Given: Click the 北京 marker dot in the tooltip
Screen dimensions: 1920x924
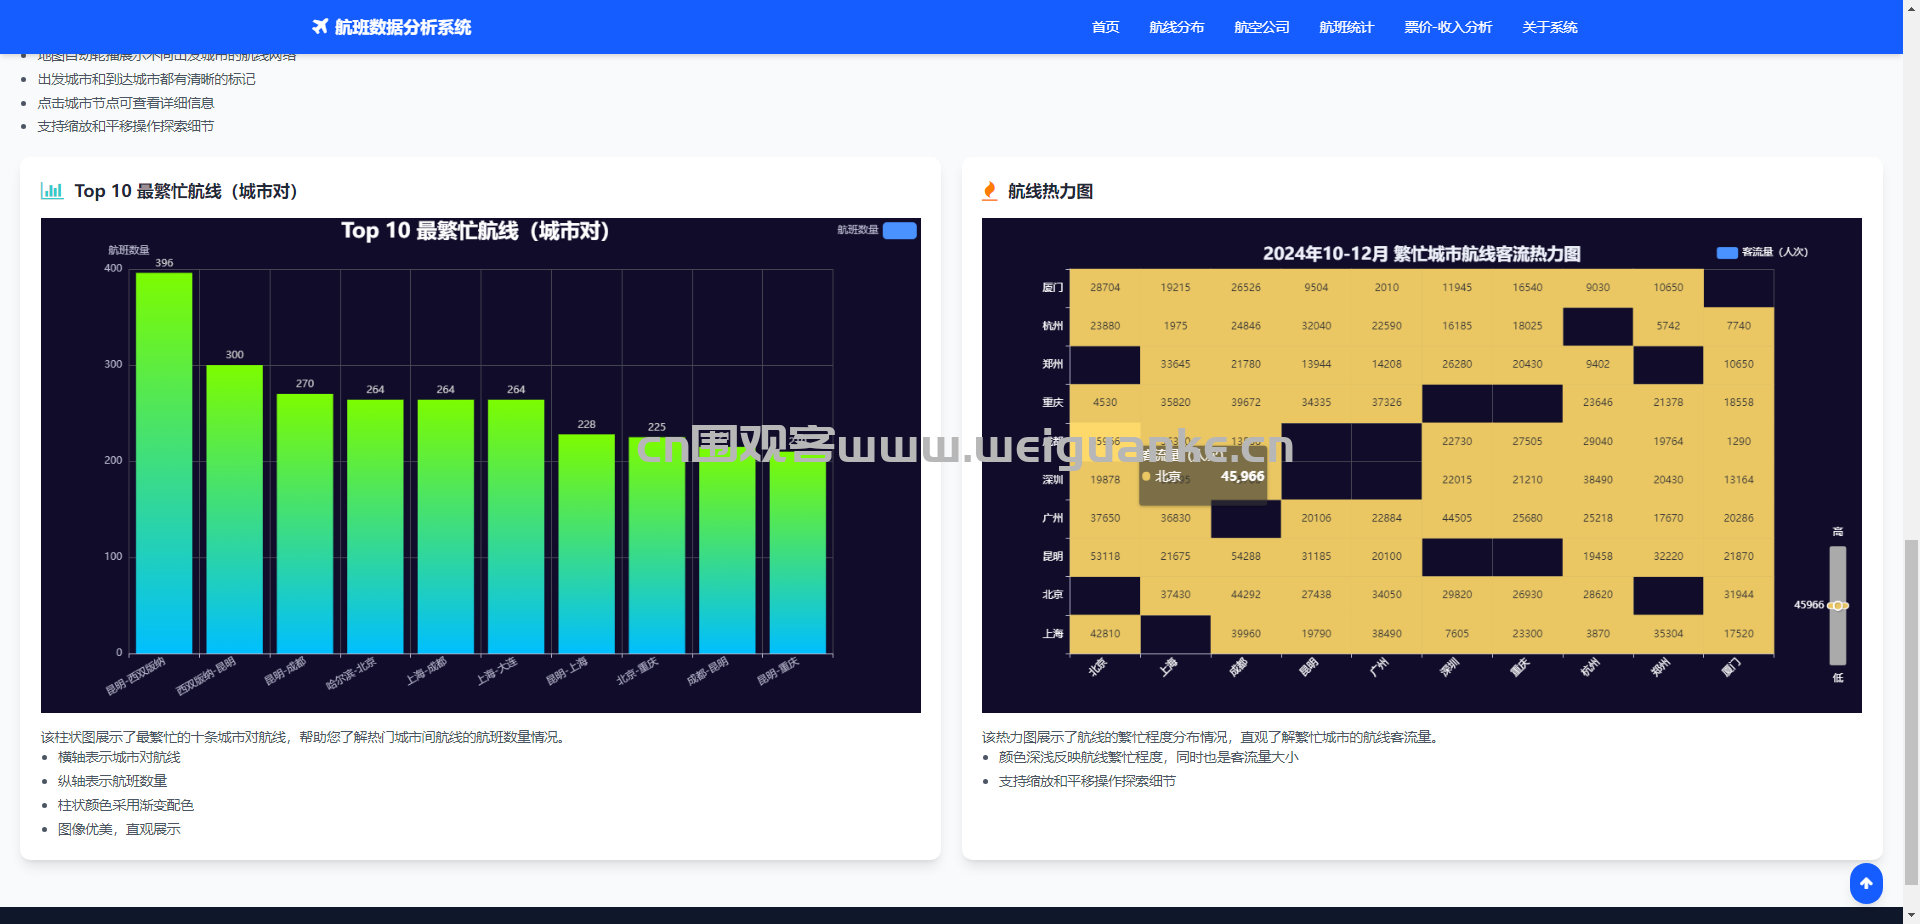Looking at the screenshot, I should (x=1146, y=477).
